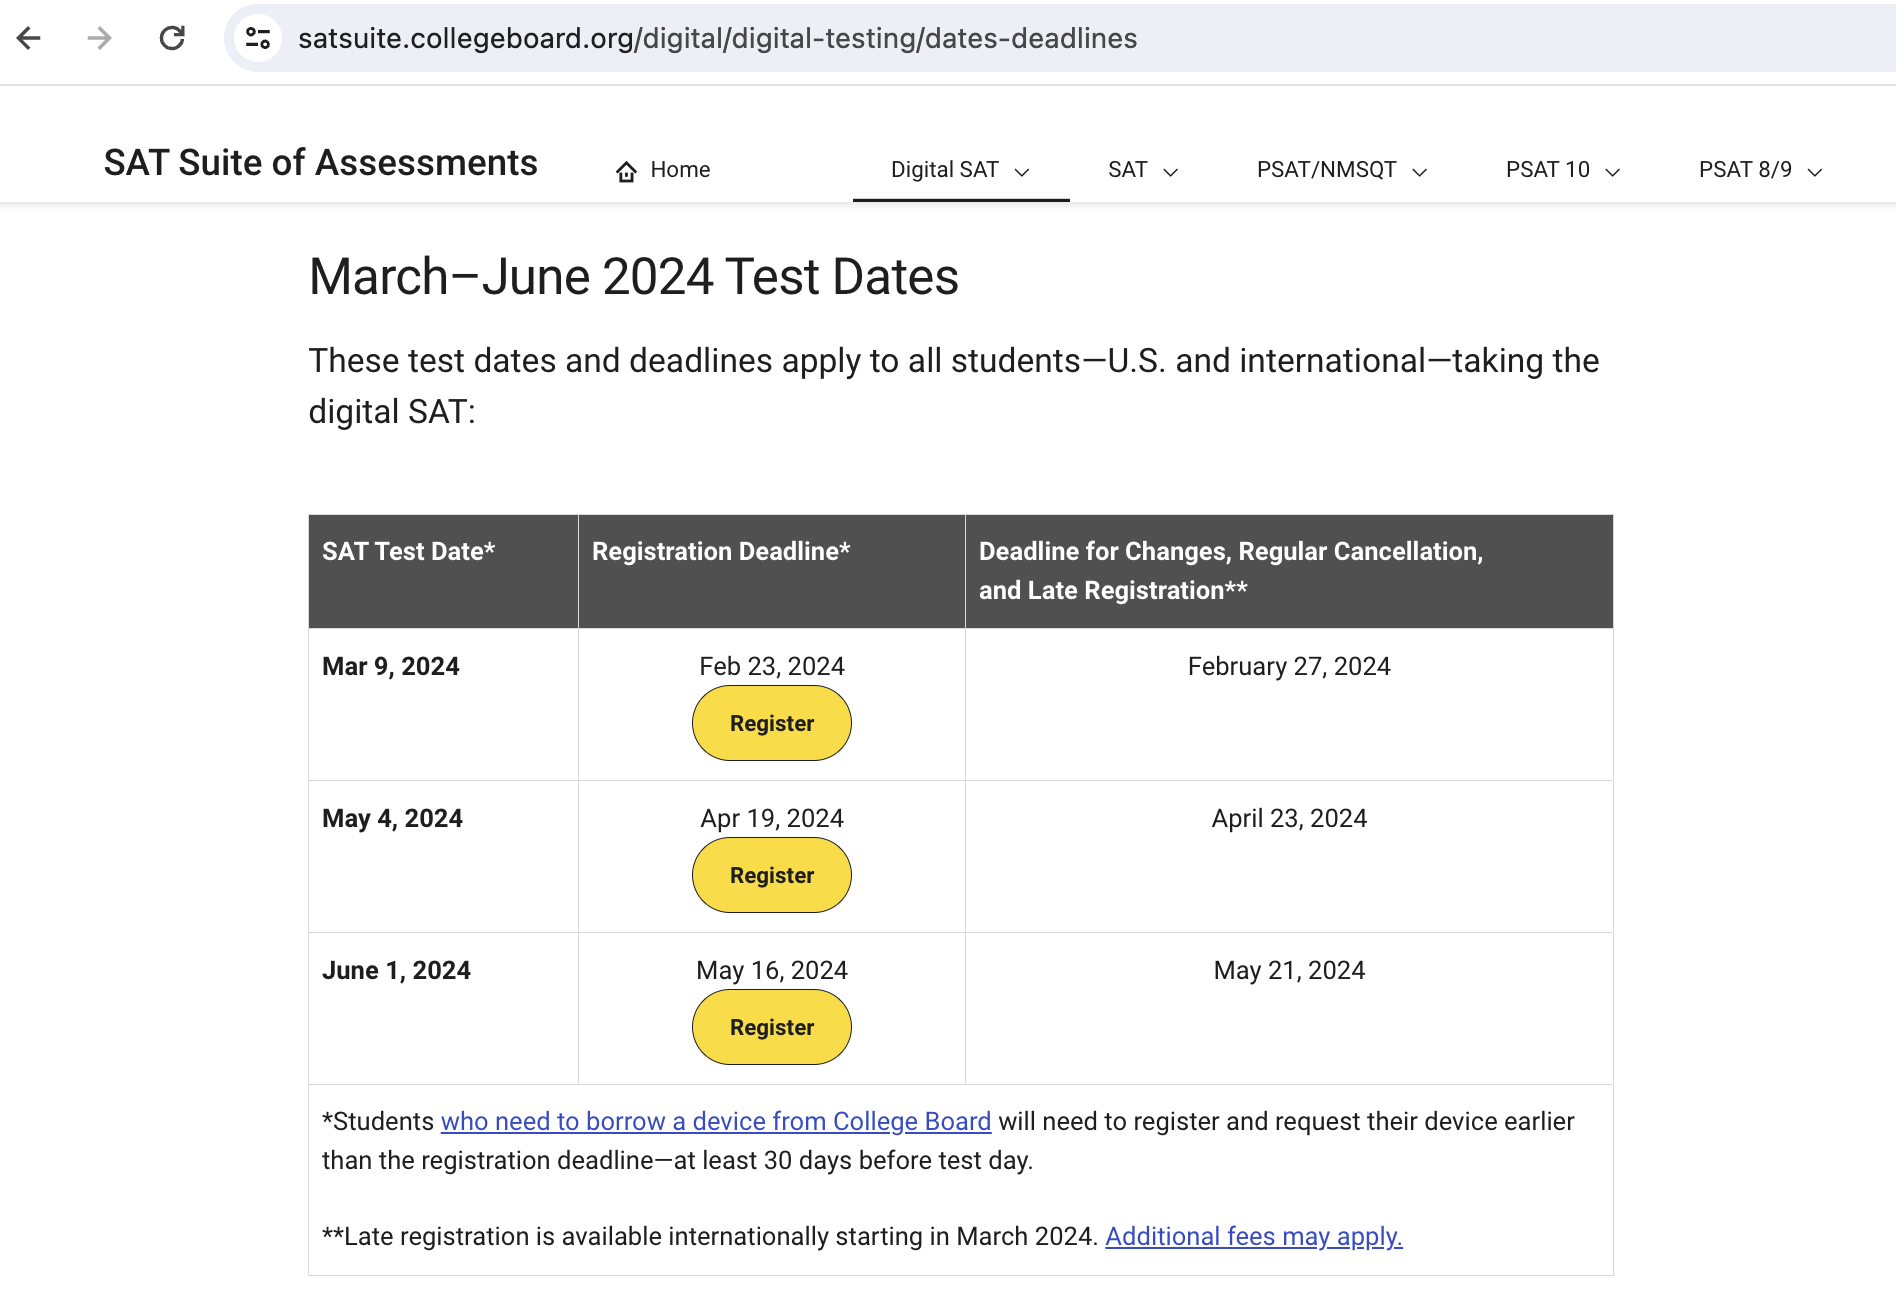Follow the Additional fees may apply link
This screenshot has width=1896, height=1308.
click(1254, 1237)
